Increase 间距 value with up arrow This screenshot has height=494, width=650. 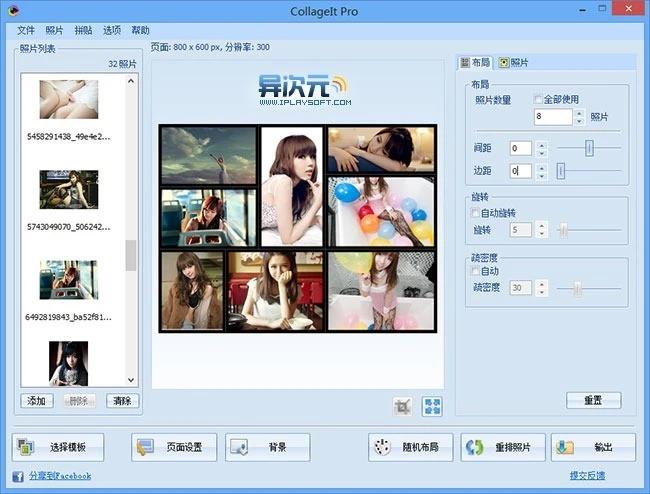click(541, 145)
